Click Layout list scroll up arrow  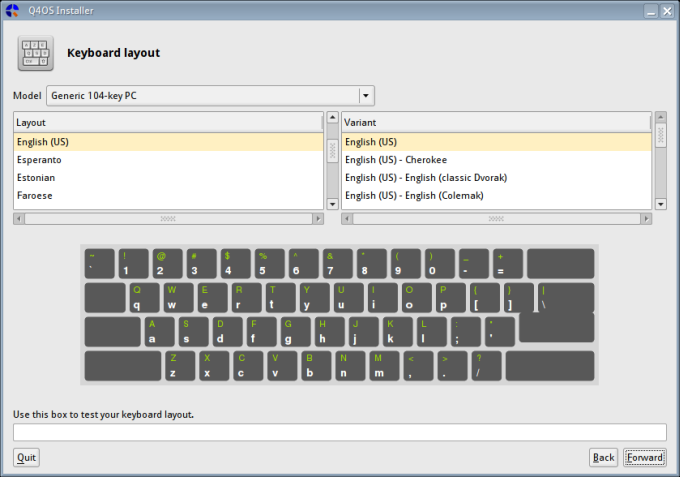[x=333, y=117]
